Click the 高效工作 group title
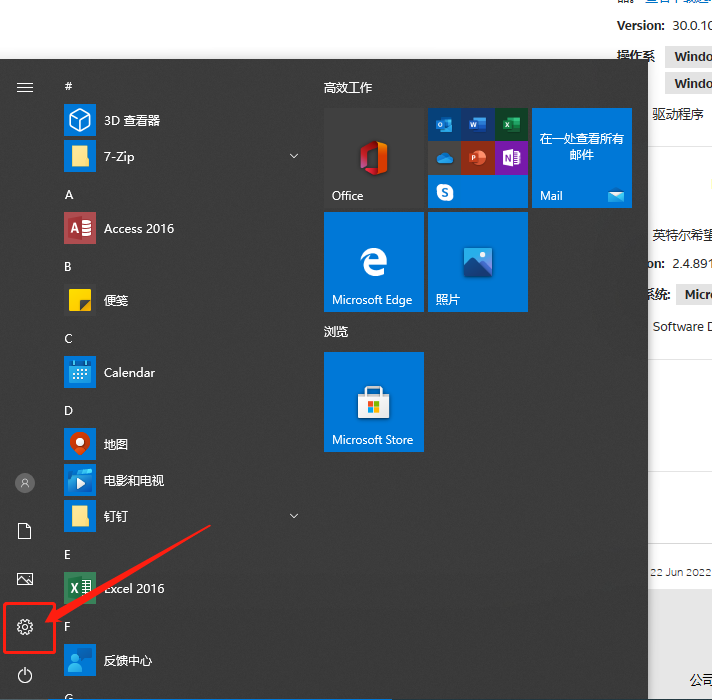The width and height of the screenshot is (712, 700). pyautogui.click(x=348, y=88)
